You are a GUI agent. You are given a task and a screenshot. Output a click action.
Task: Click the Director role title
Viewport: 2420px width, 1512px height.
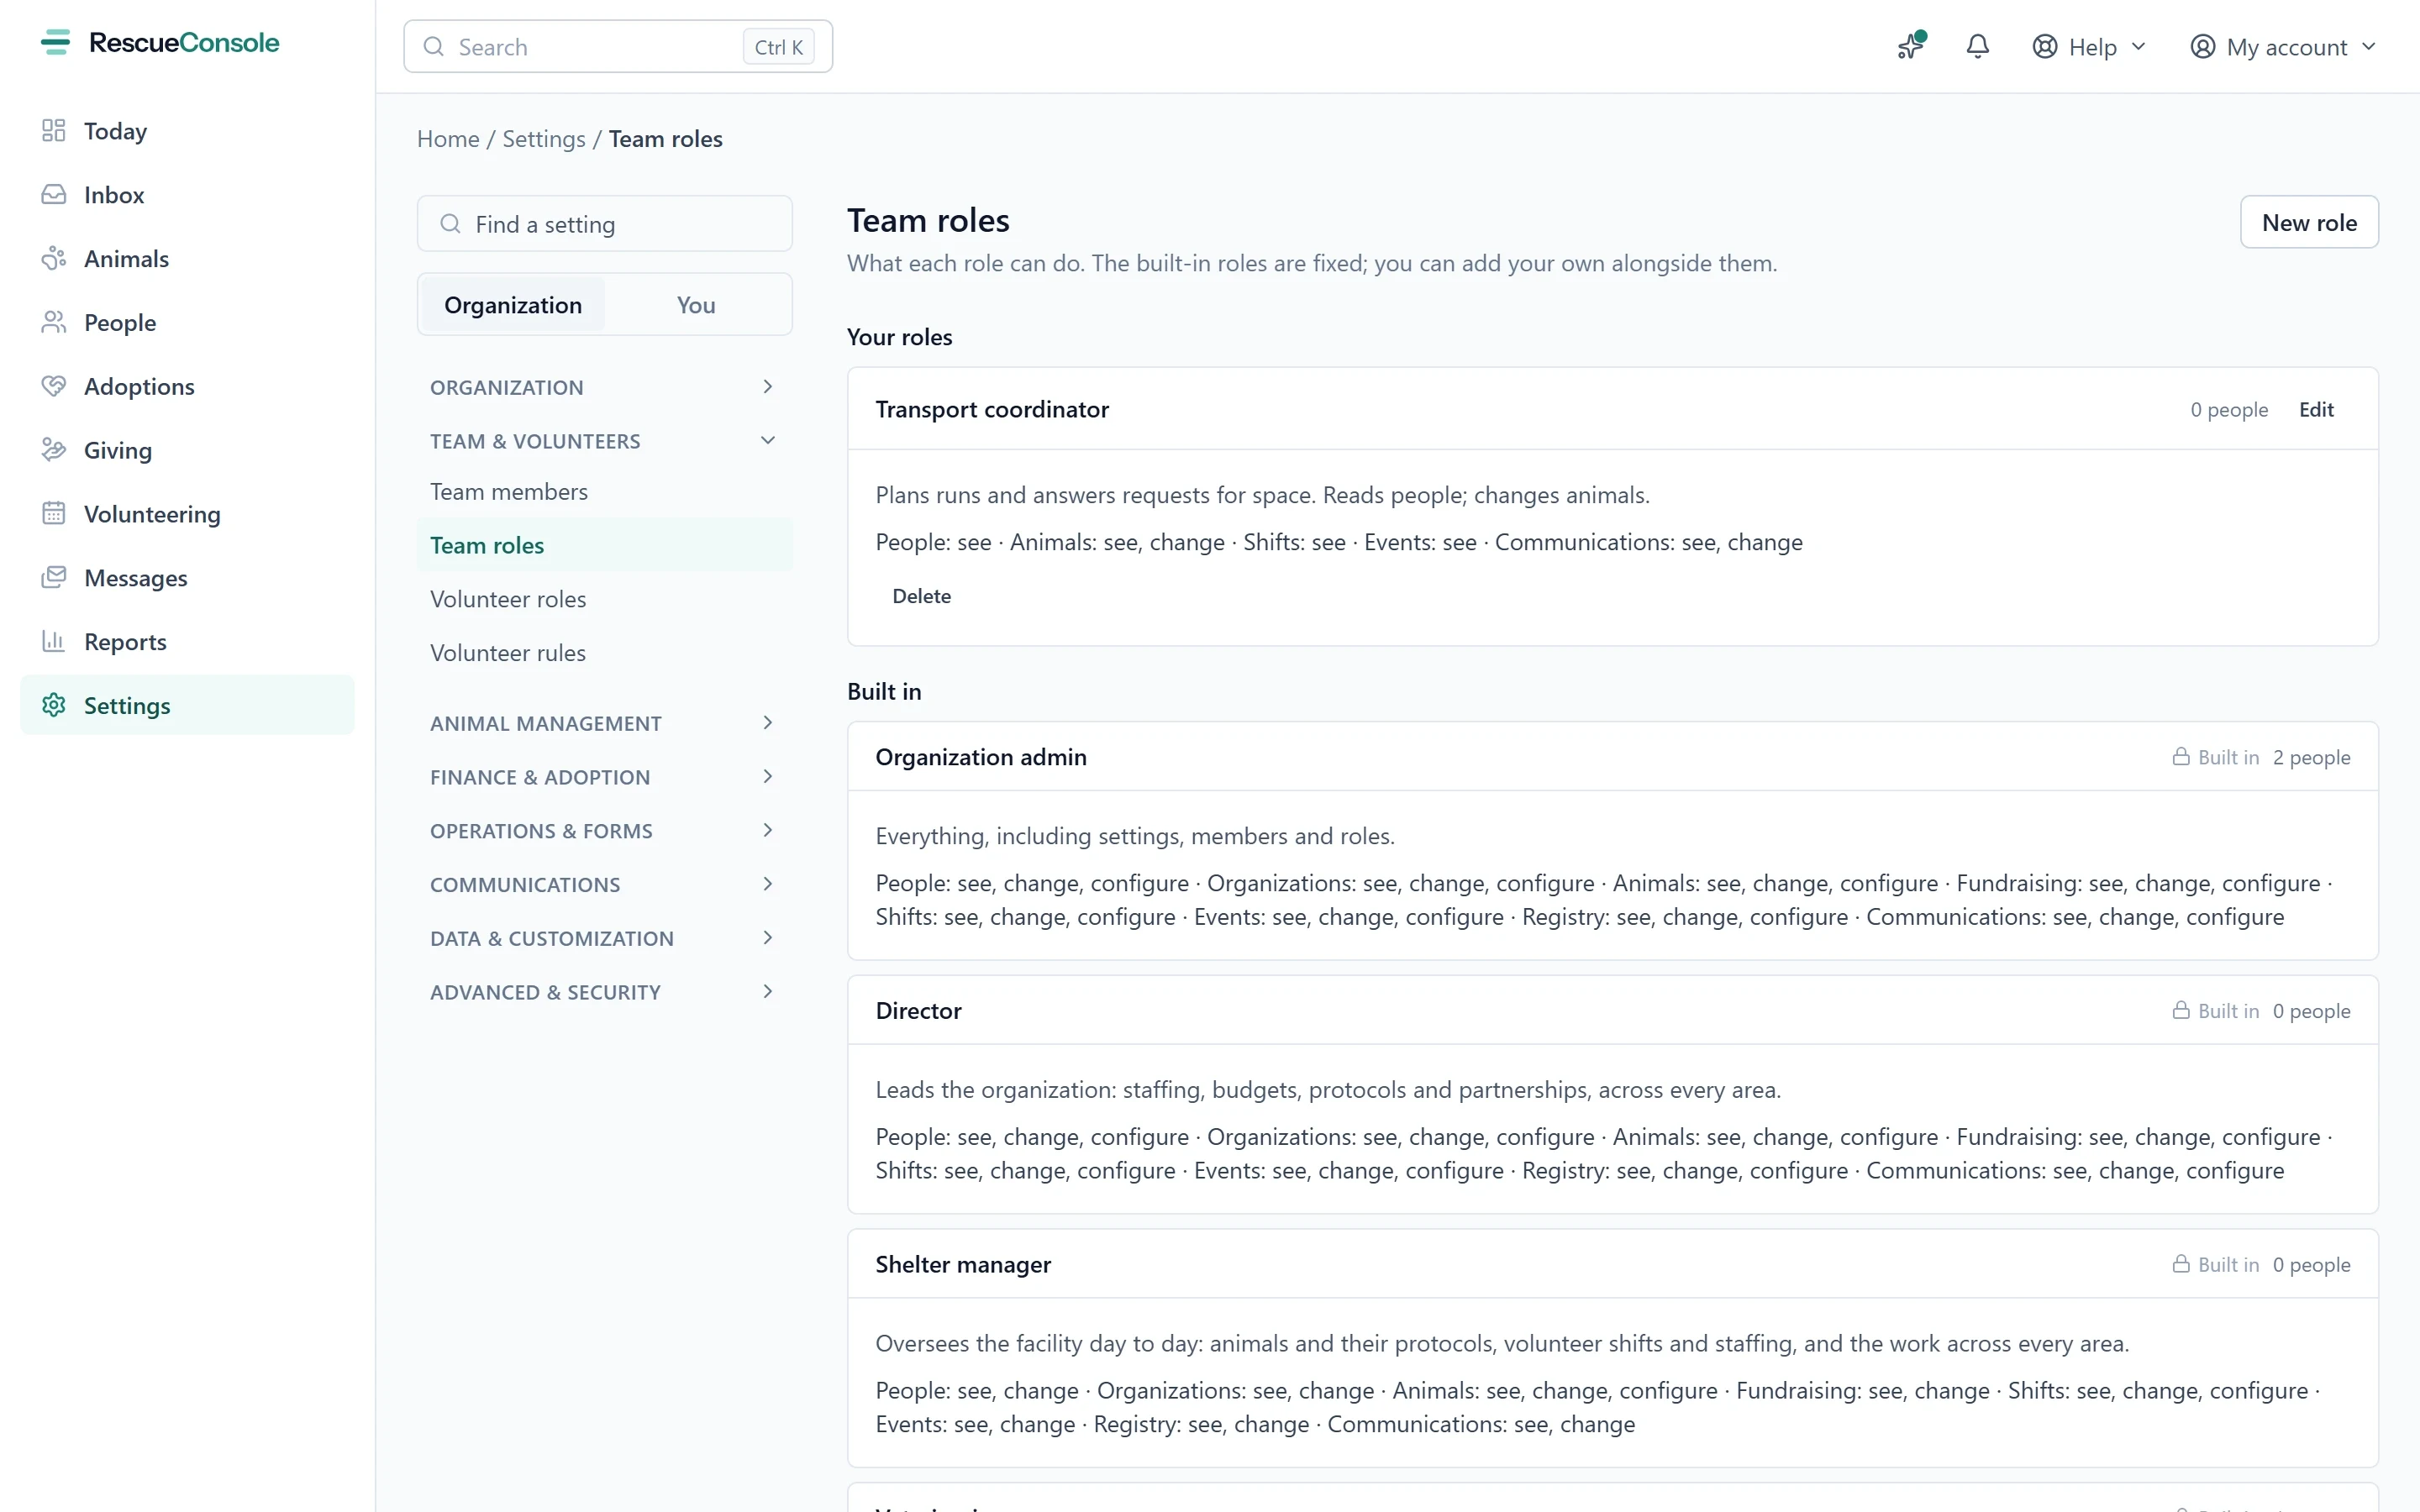point(918,1011)
